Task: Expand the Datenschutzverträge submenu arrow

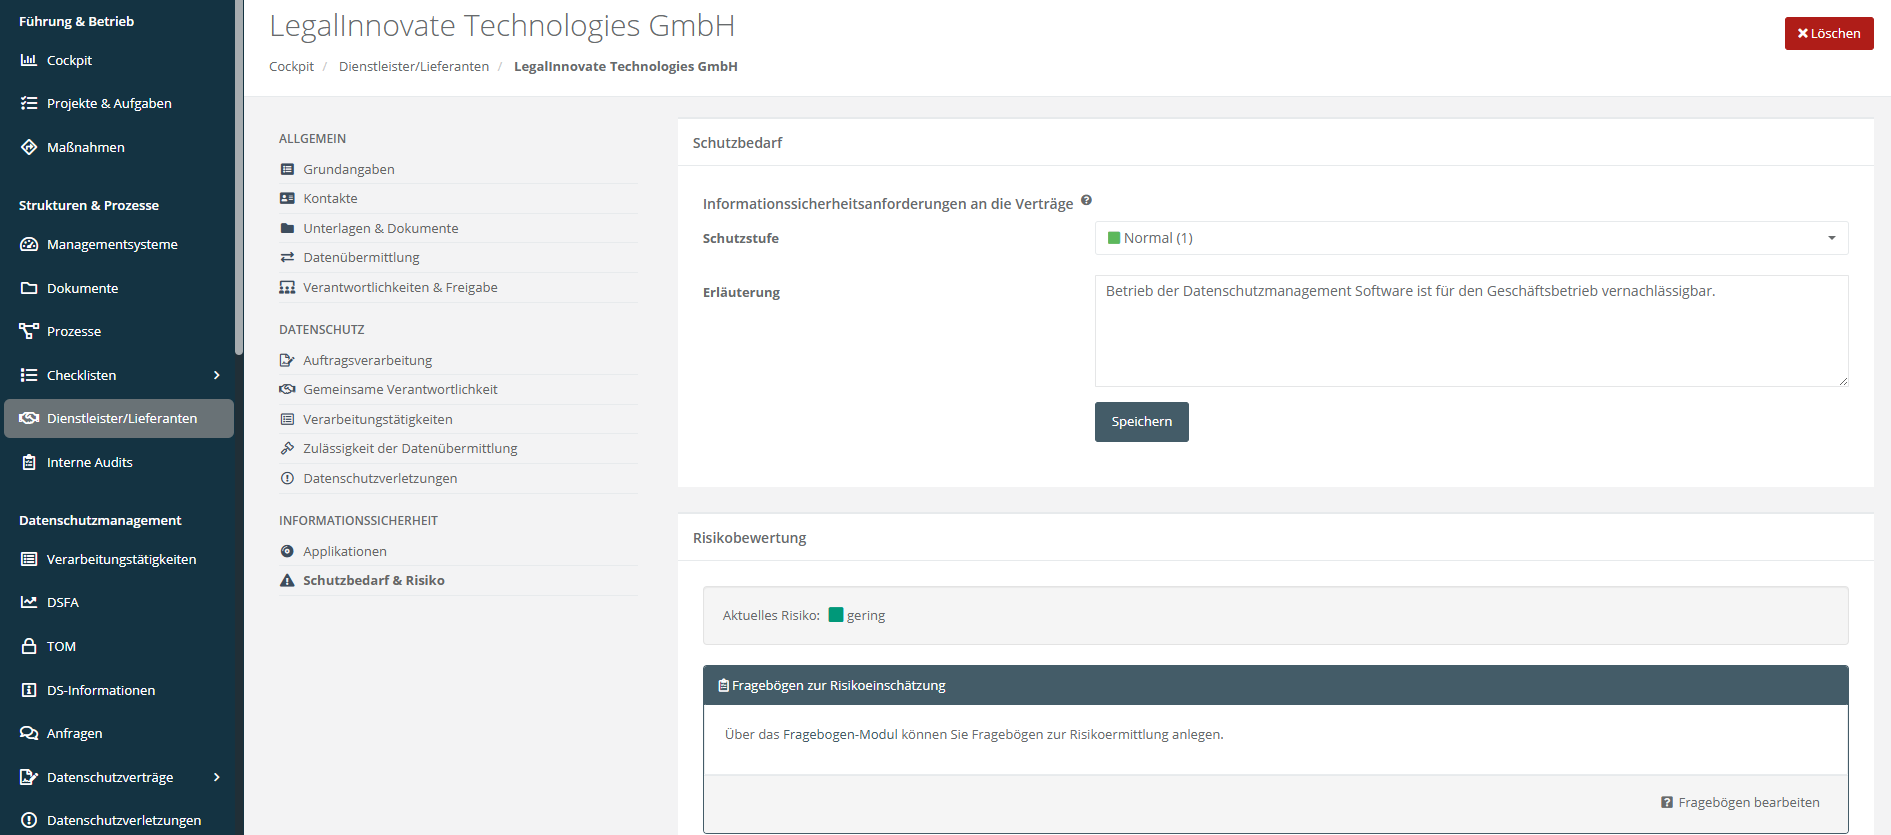Action: coord(216,777)
